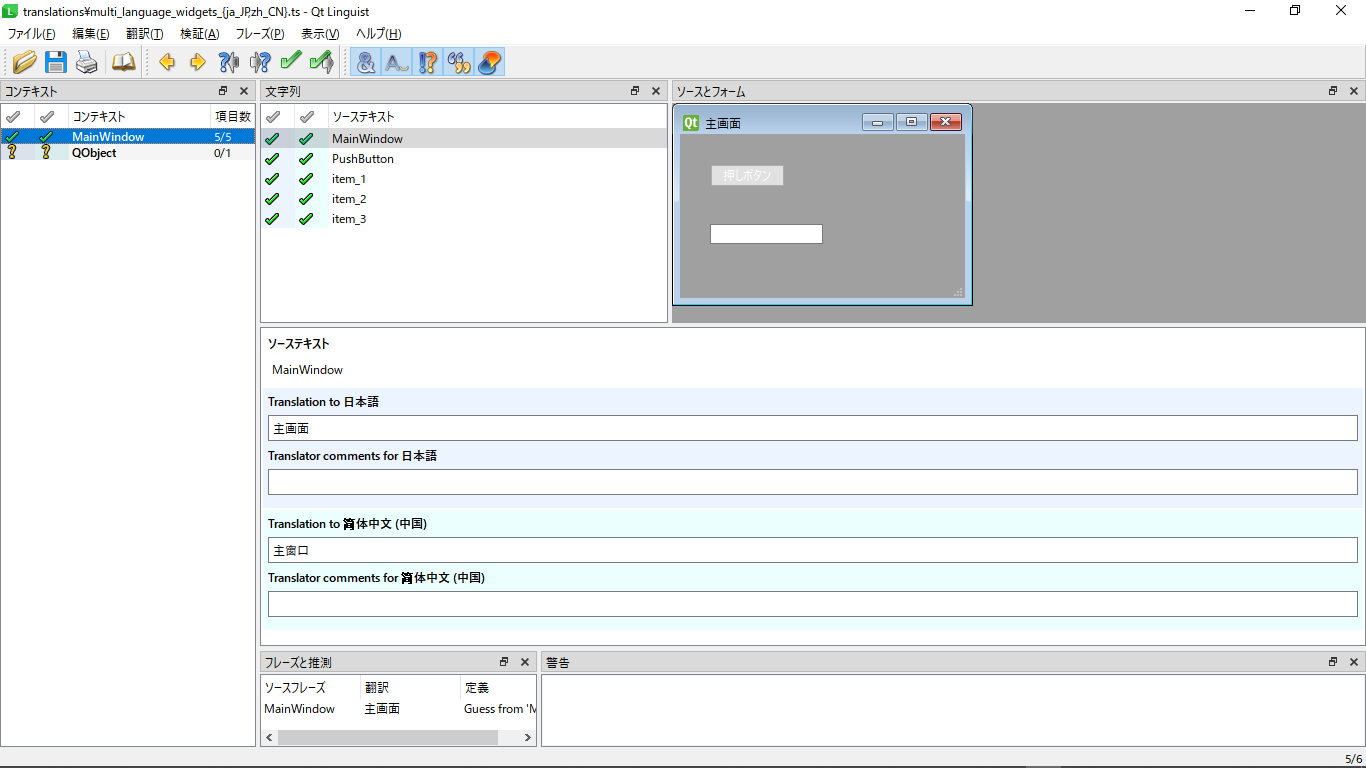The width and height of the screenshot is (1366, 768).
Task: Jump to the next unfinished item
Action: 260,62
